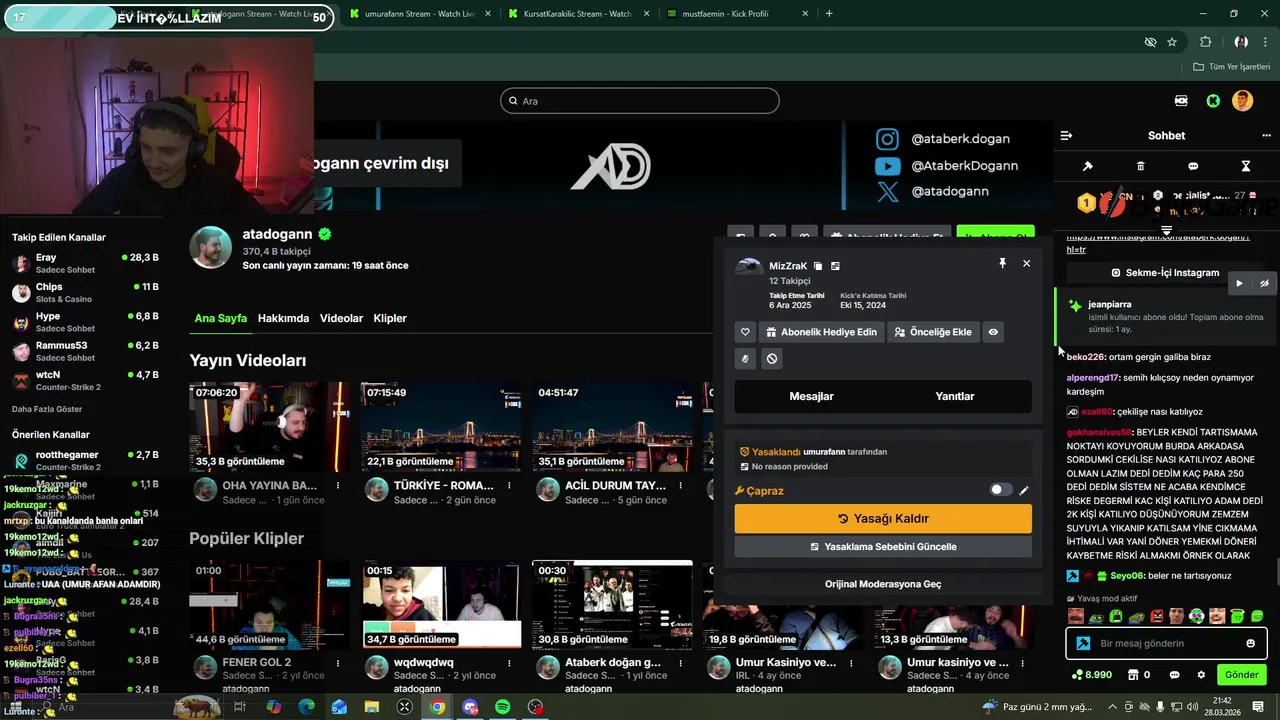Click the ban circle icon in user card
The image size is (1280, 720).
[772, 358]
